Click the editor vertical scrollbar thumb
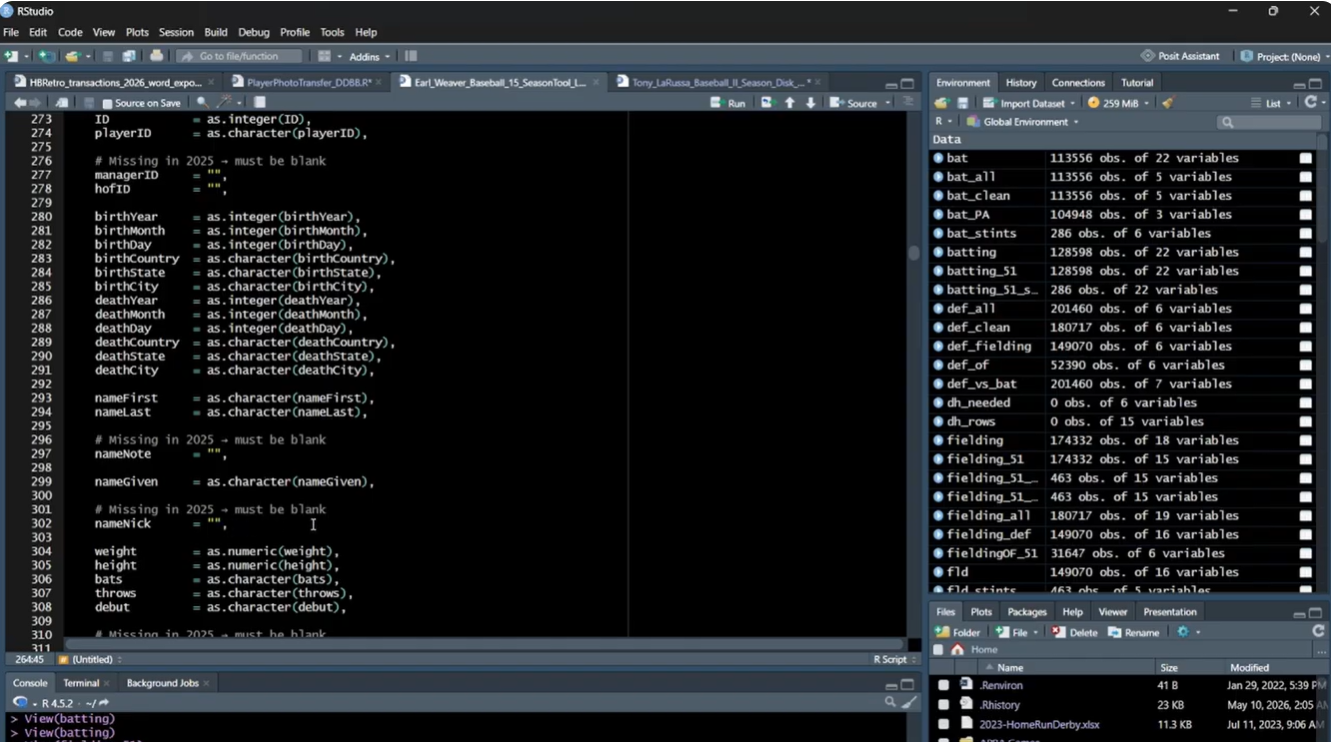1331x742 pixels. (913, 254)
